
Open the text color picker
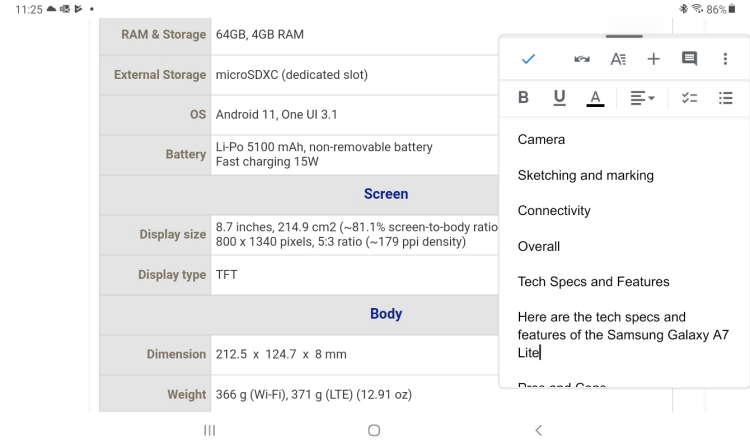point(595,98)
